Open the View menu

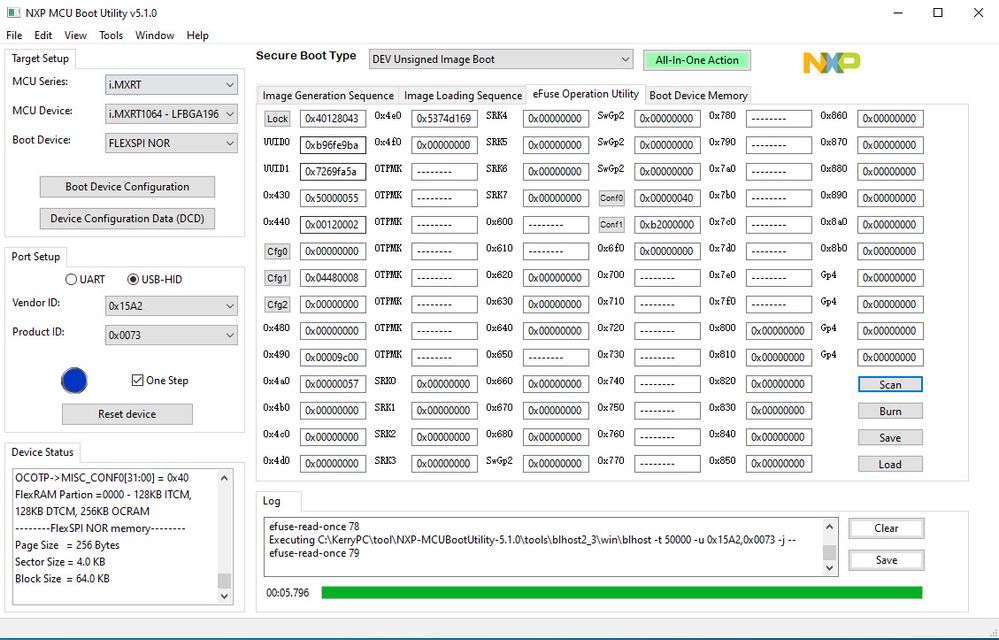75,36
